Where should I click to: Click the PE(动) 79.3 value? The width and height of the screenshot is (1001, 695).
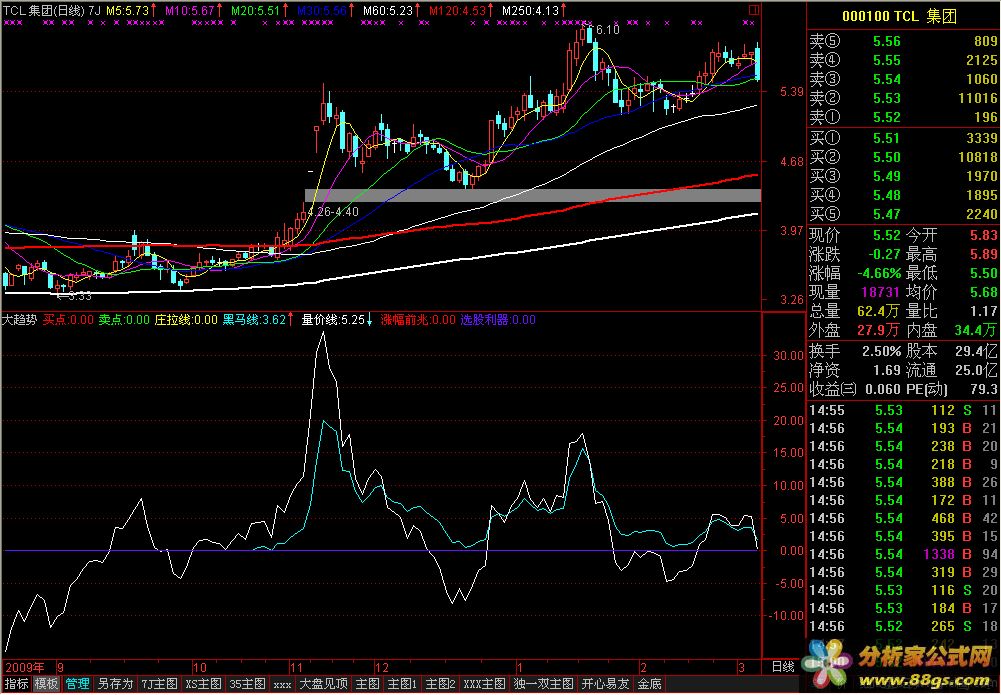(x=985, y=389)
